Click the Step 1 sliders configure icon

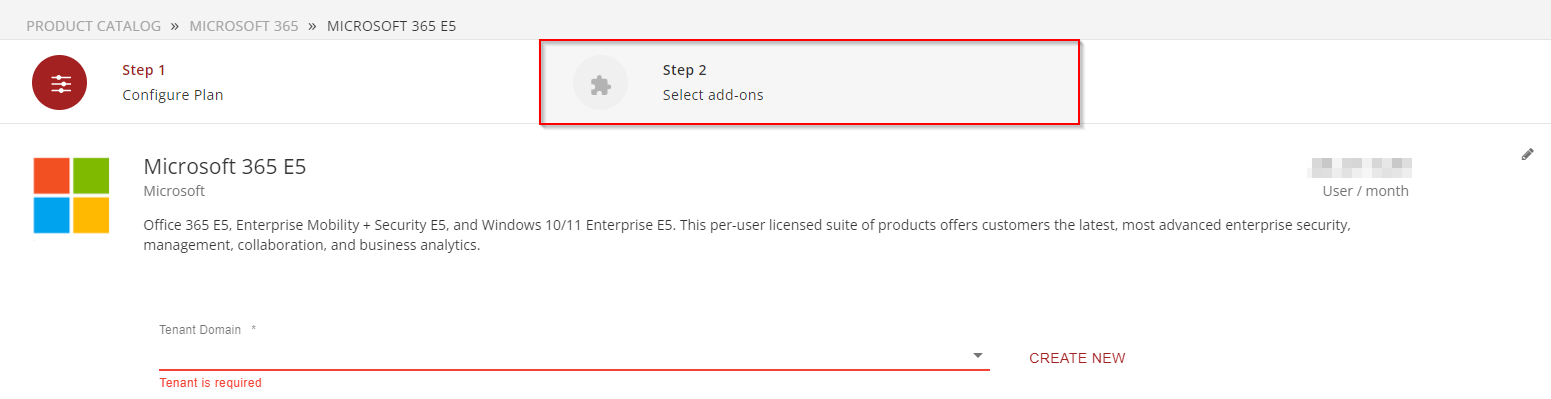[x=59, y=83]
